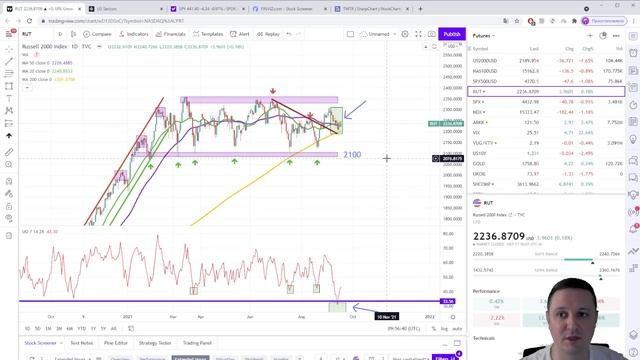Open the Financials menu
This screenshot has height=360, width=640.
171,34
